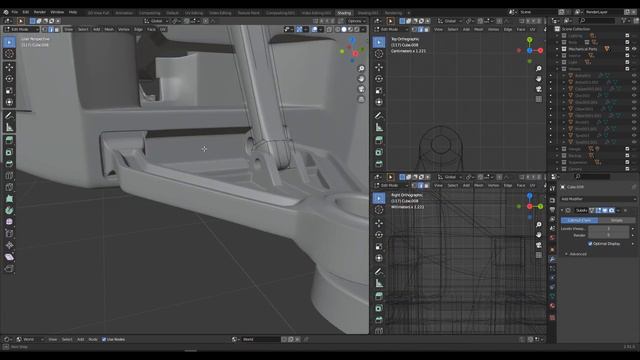The height and width of the screenshot is (360, 640).
Task: Remove the Subdiv modifier with the X button
Action: click(x=625, y=211)
